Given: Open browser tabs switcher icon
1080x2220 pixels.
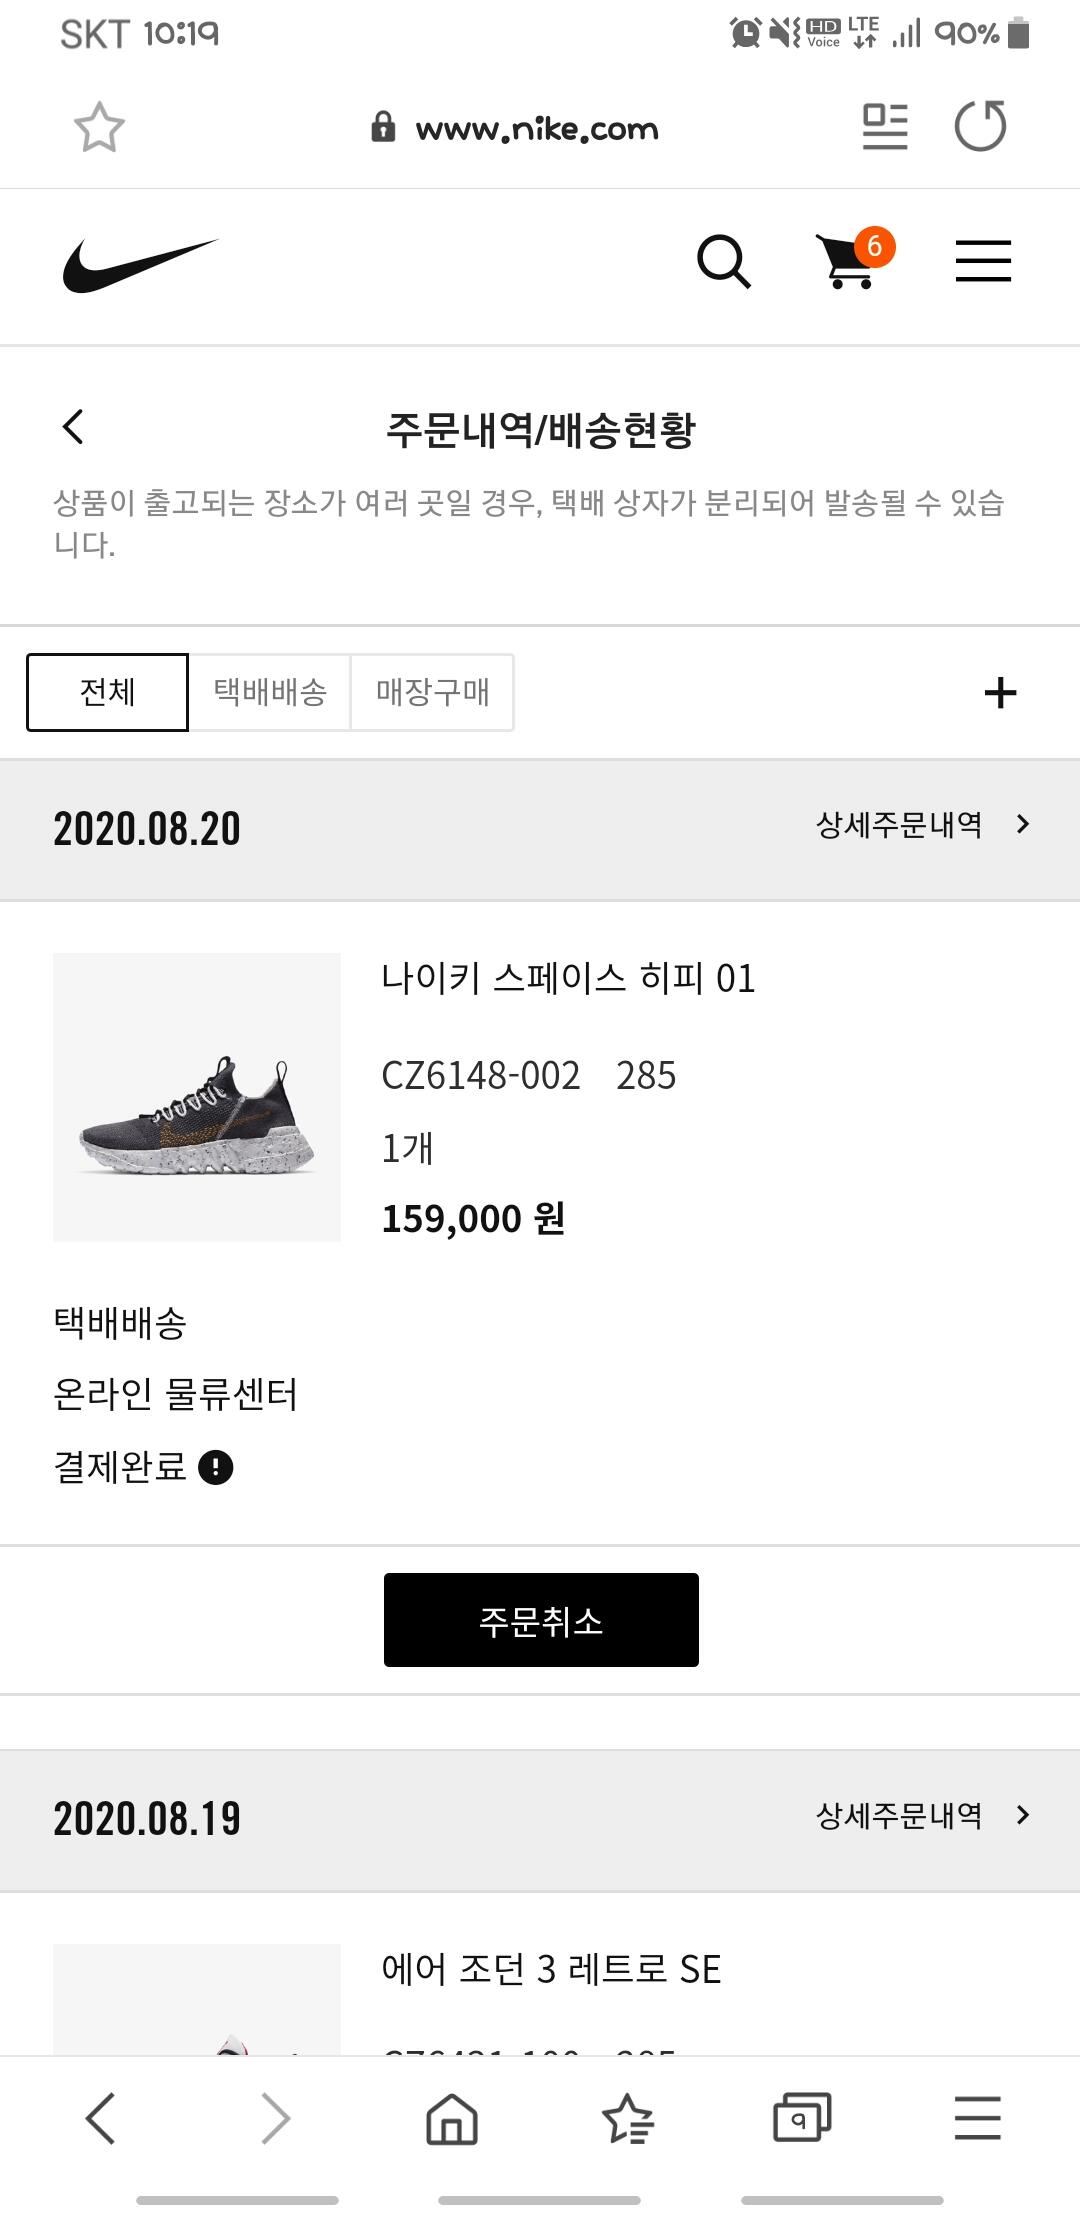Looking at the screenshot, I should tap(802, 2117).
